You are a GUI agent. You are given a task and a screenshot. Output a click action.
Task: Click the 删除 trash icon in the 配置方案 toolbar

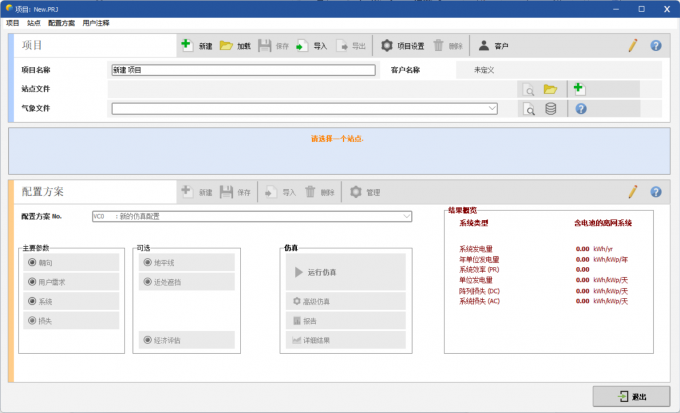click(310, 191)
